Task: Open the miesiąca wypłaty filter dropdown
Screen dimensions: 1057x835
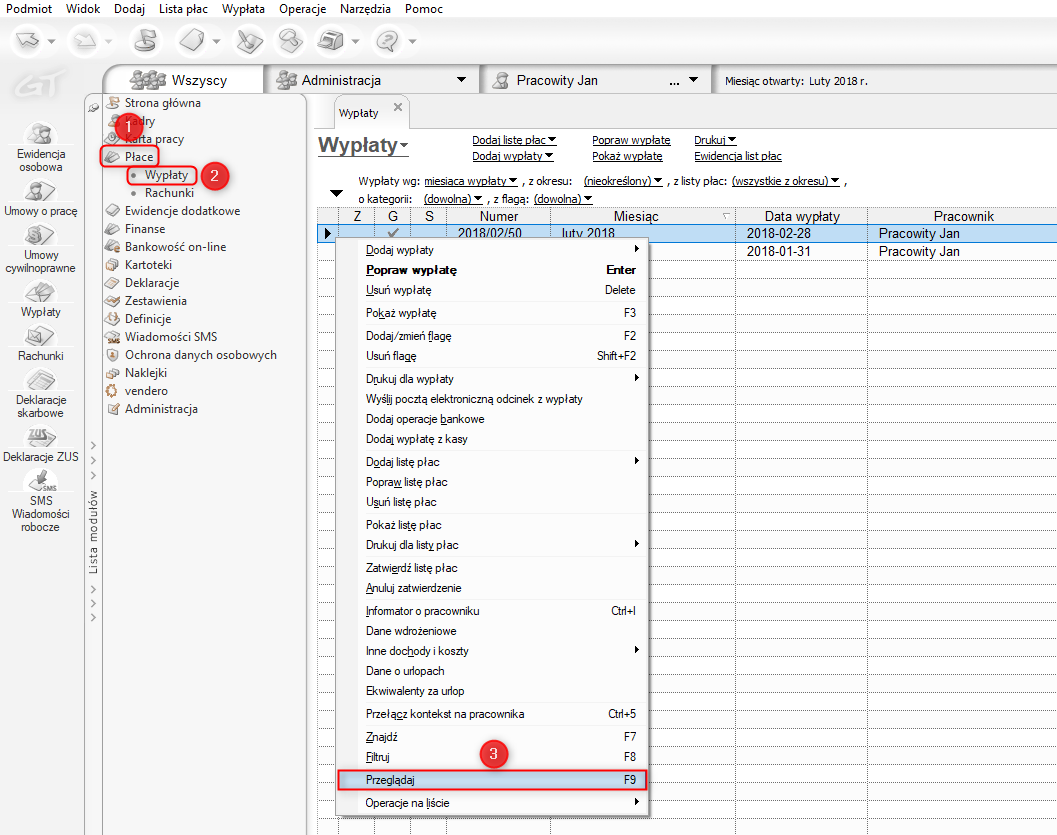Action: (513, 182)
